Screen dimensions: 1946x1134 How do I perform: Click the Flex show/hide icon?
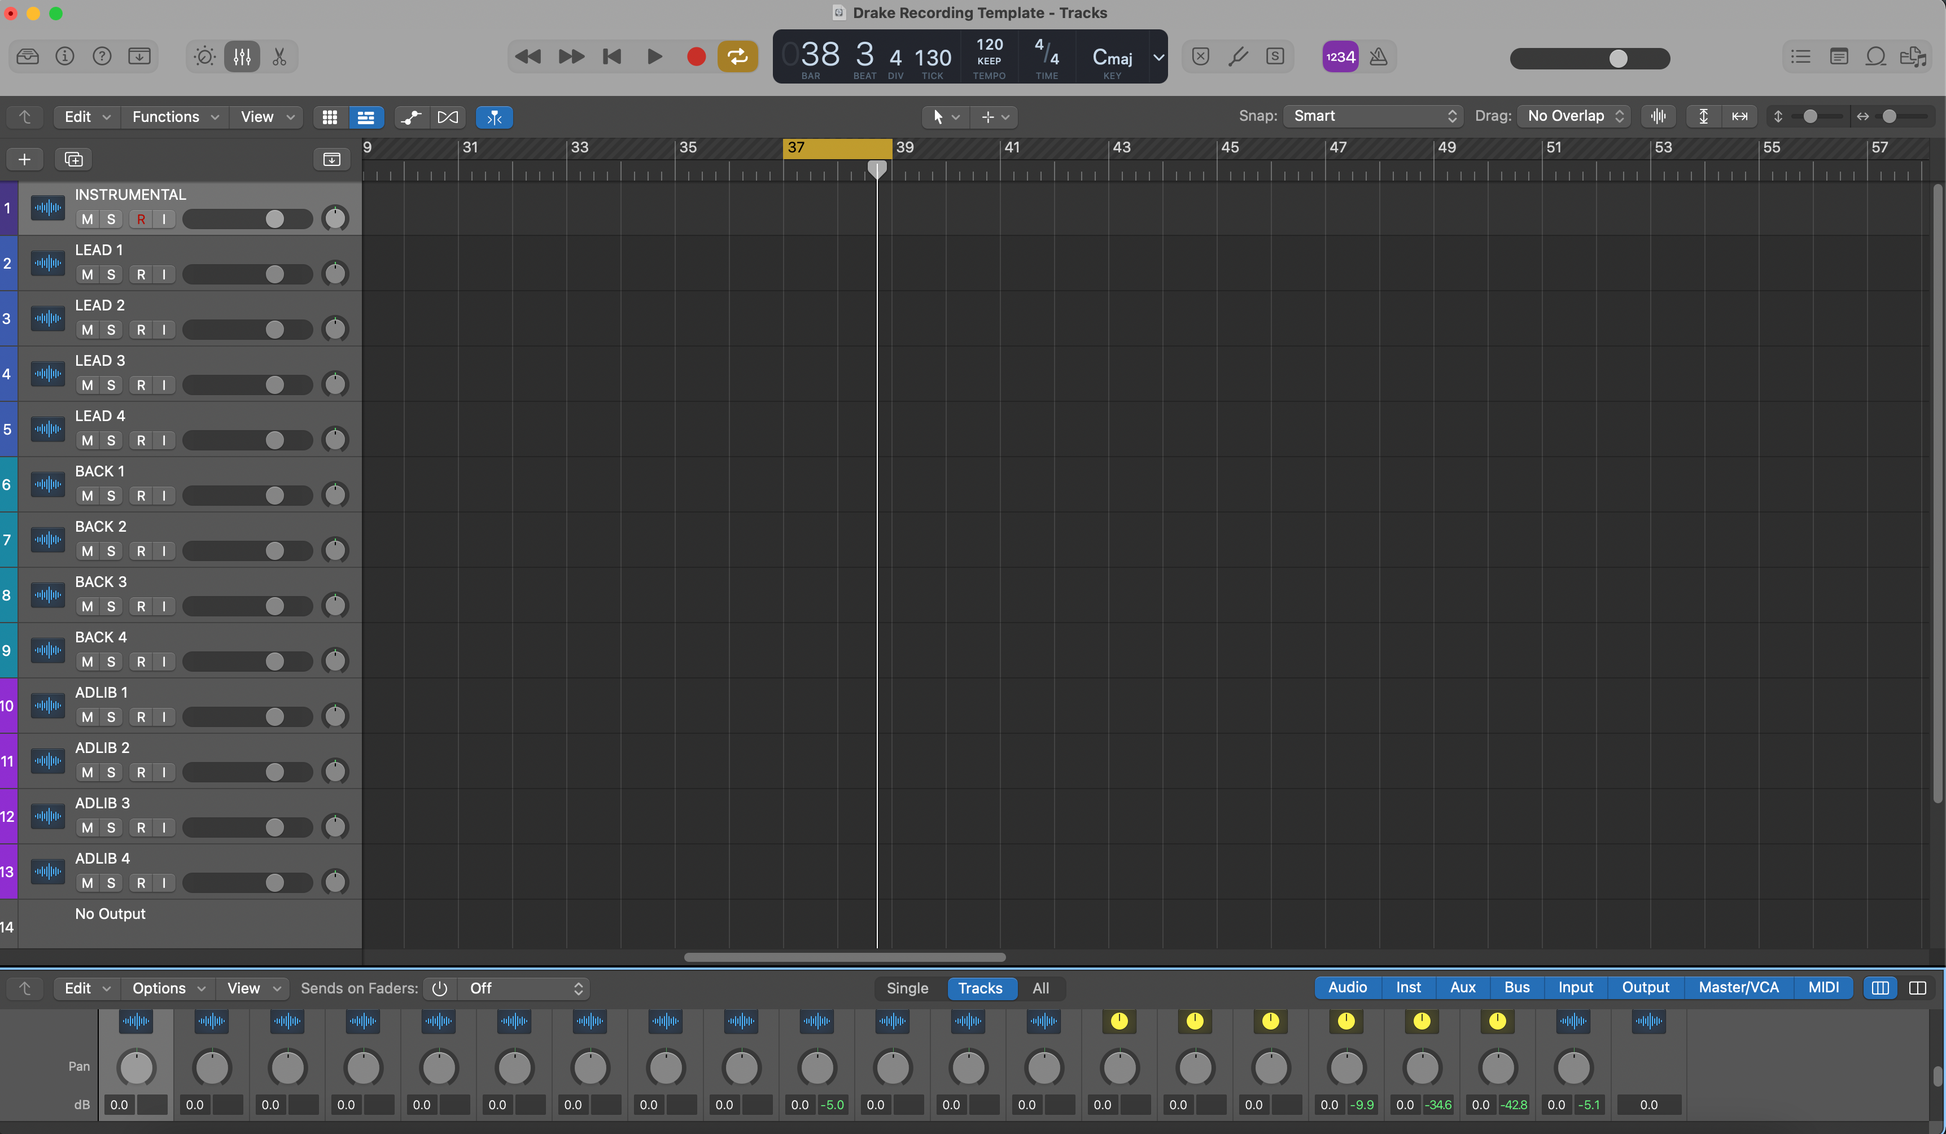click(447, 117)
